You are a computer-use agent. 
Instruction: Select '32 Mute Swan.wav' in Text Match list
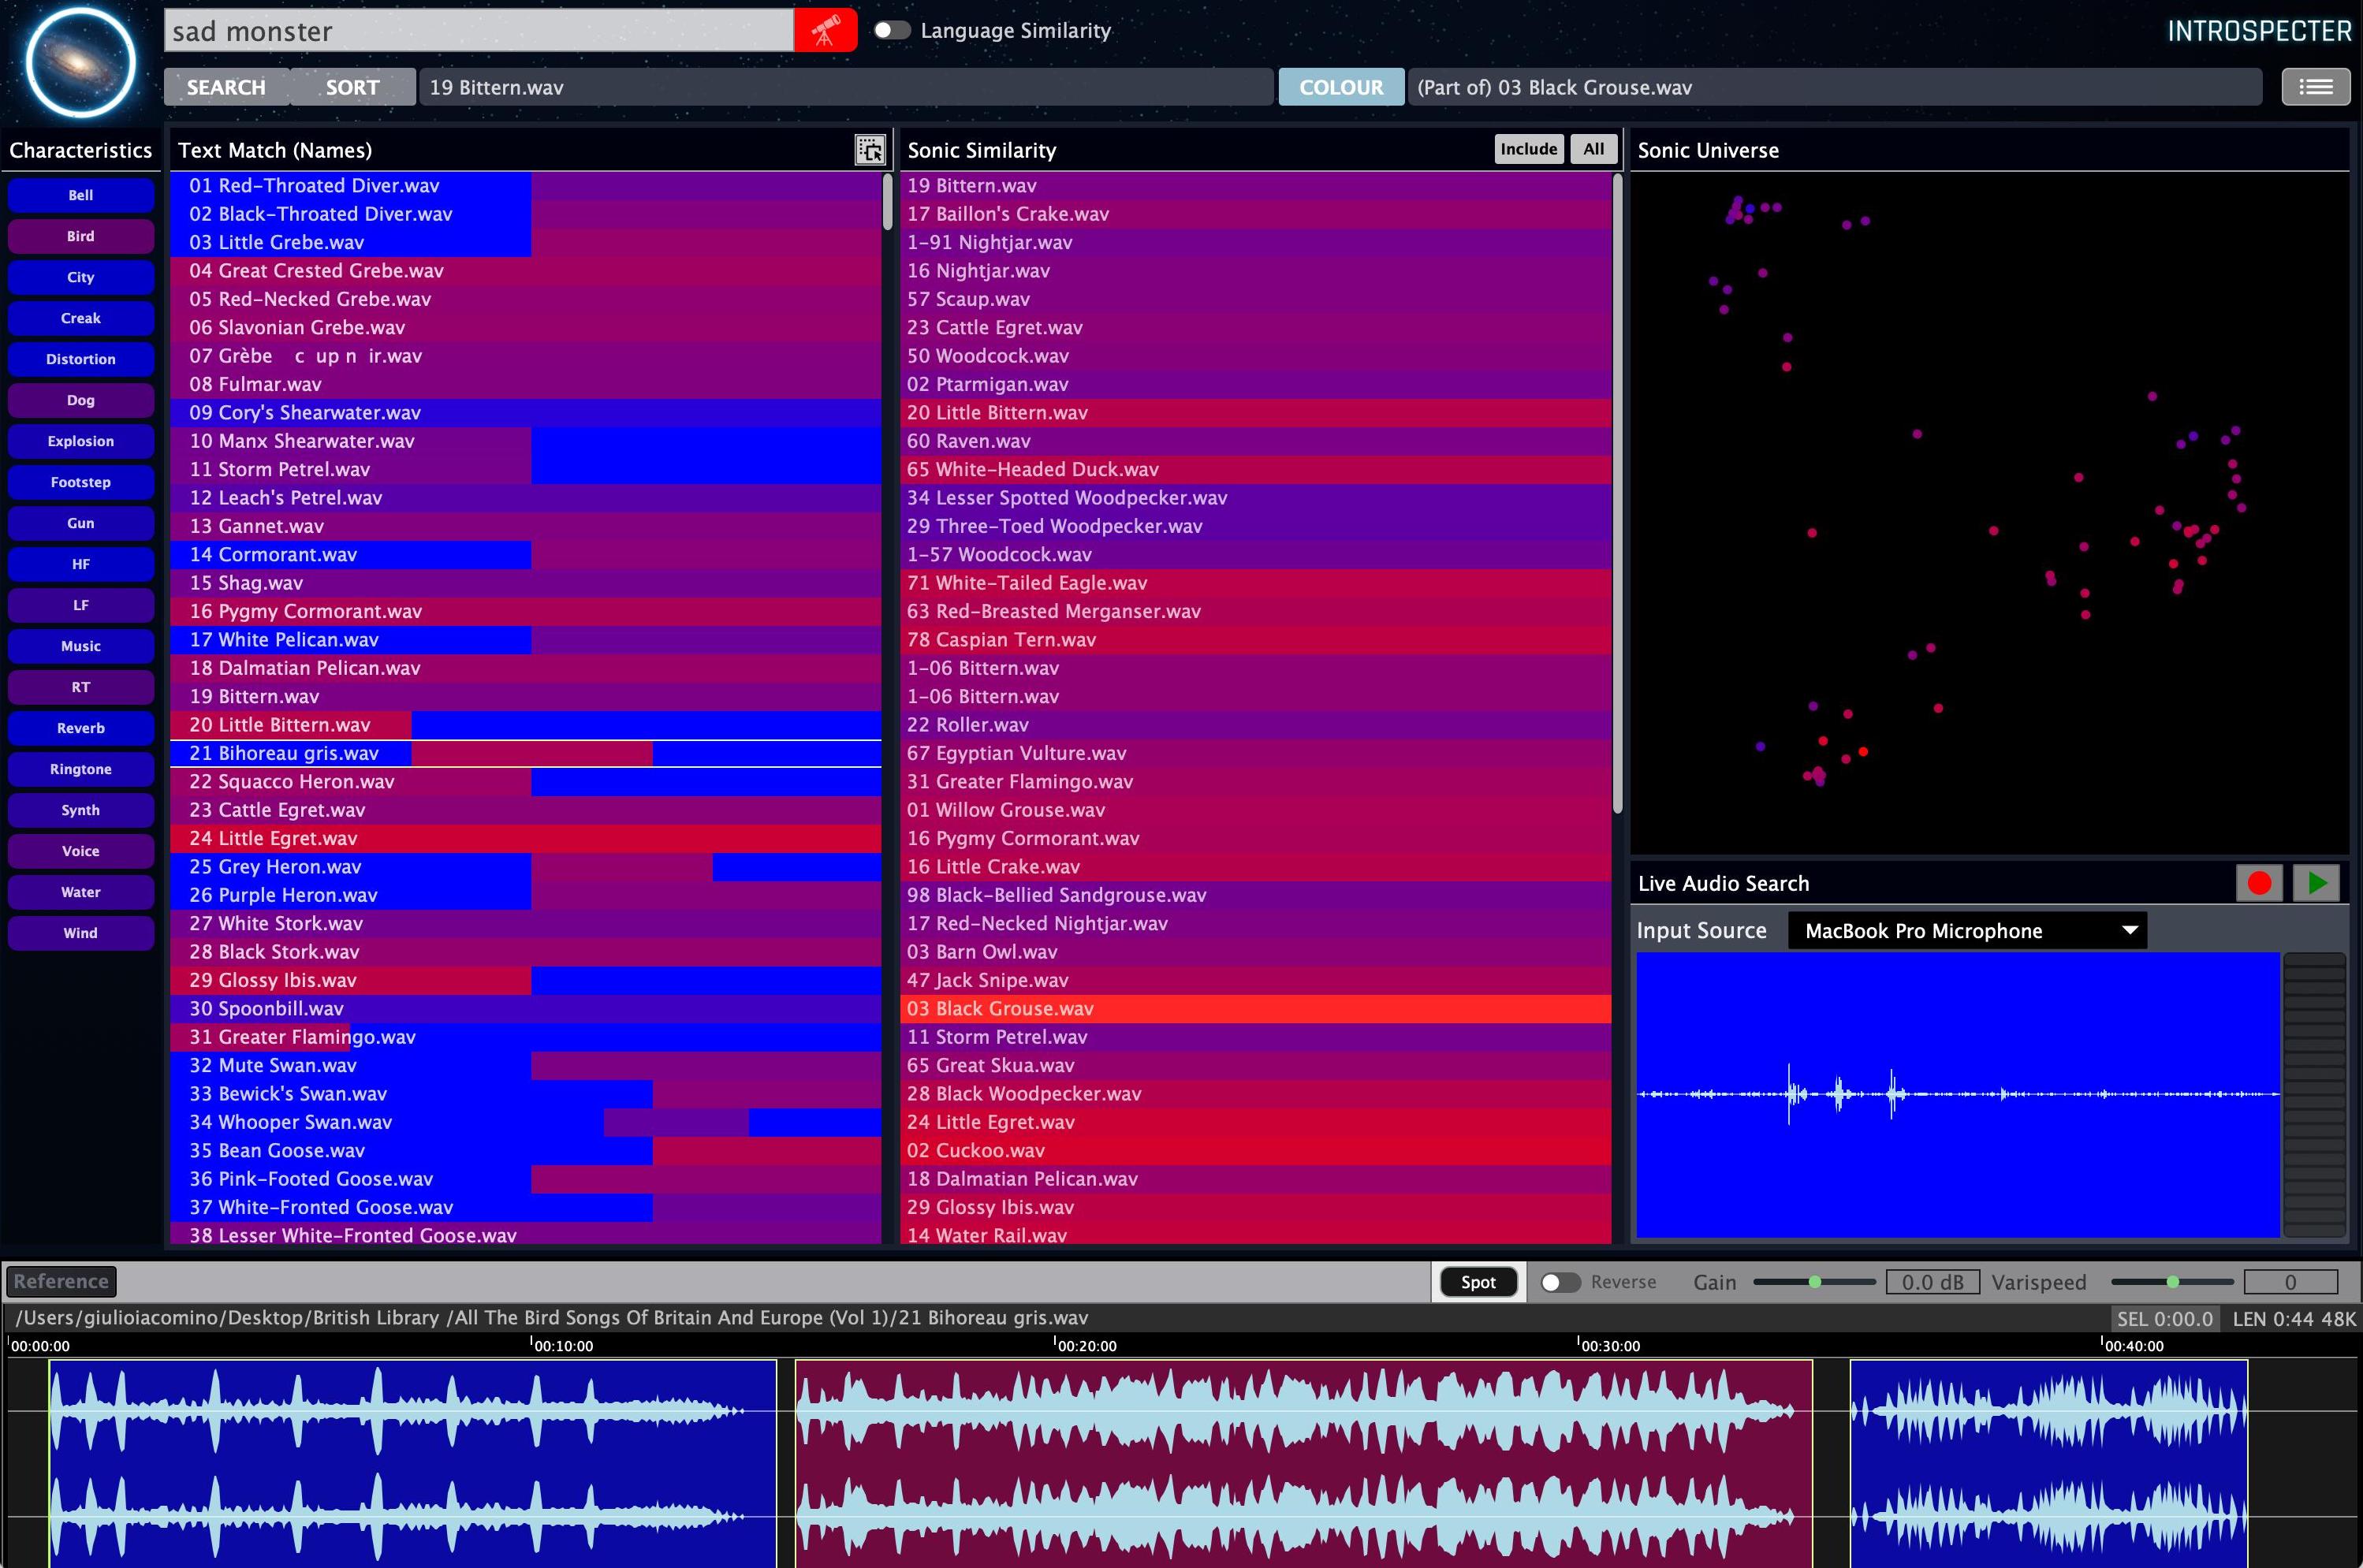point(526,1065)
